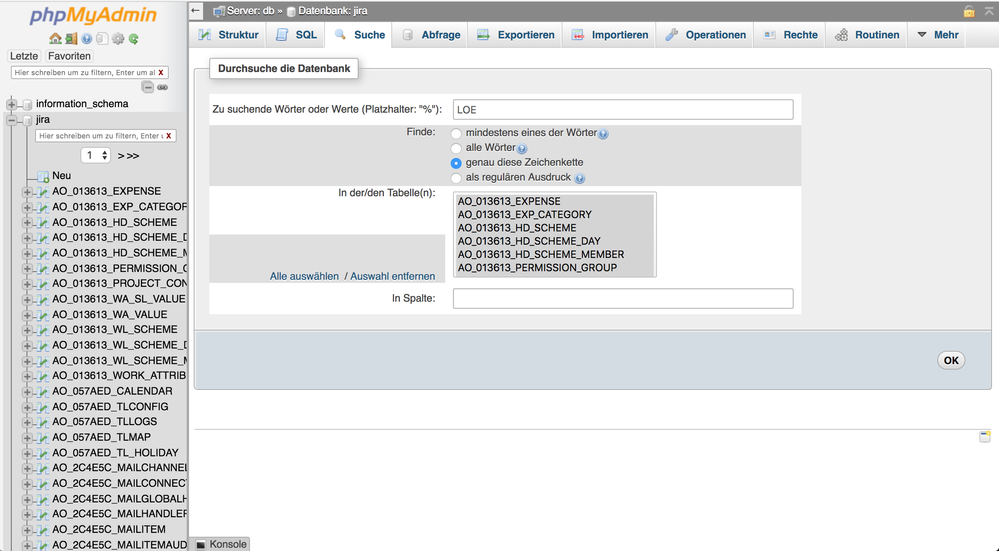
Task: Click table icon next to AO_013613_WA_VALUE
Action: 43,315
